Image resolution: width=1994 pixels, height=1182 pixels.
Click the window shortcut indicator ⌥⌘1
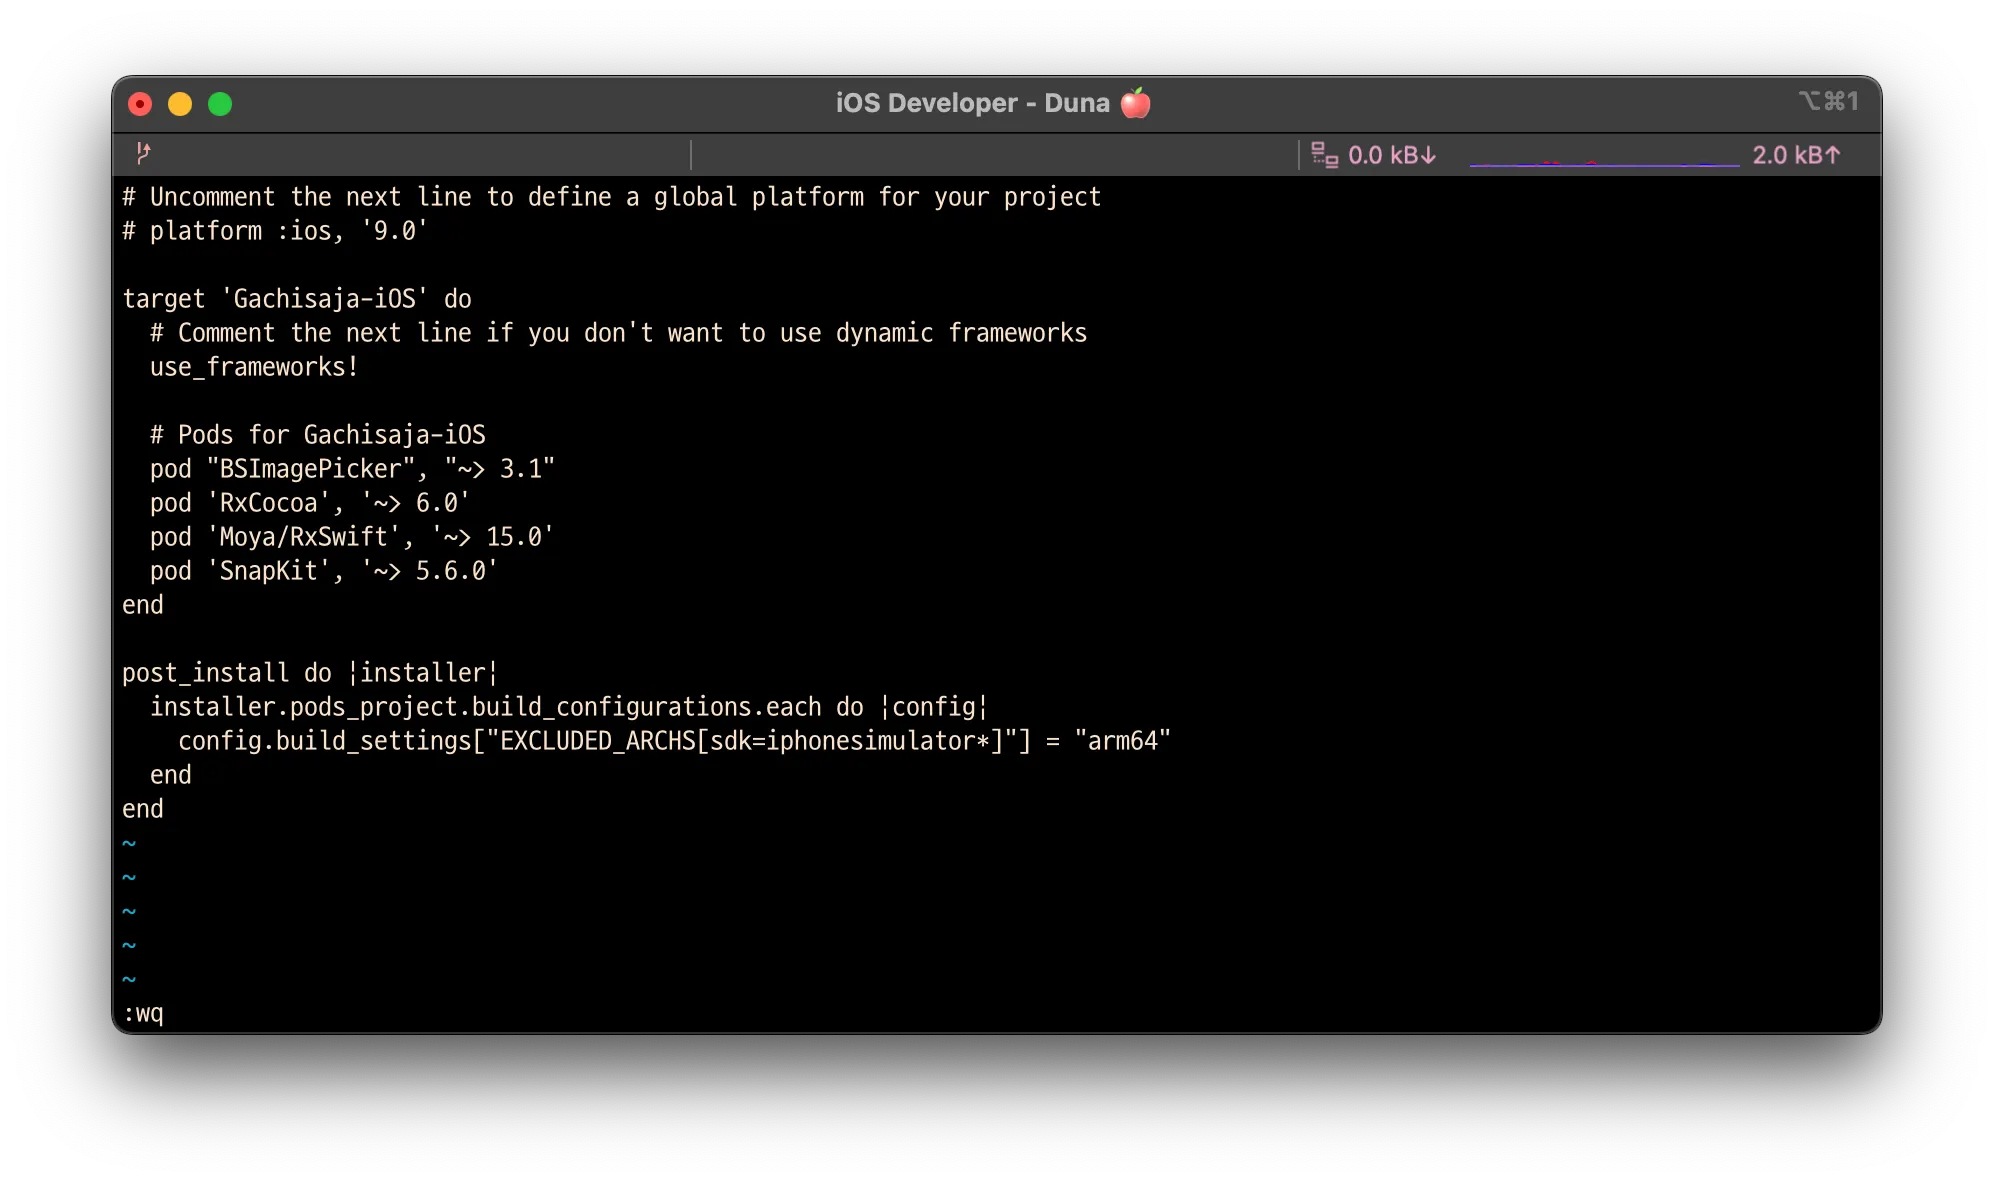point(1828,101)
